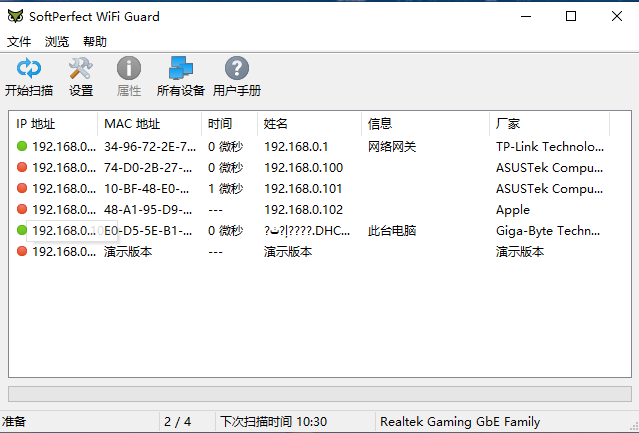The width and height of the screenshot is (639, 433).
Task: Click the 网络网关 info cell
Action: (x=392, y=147)
